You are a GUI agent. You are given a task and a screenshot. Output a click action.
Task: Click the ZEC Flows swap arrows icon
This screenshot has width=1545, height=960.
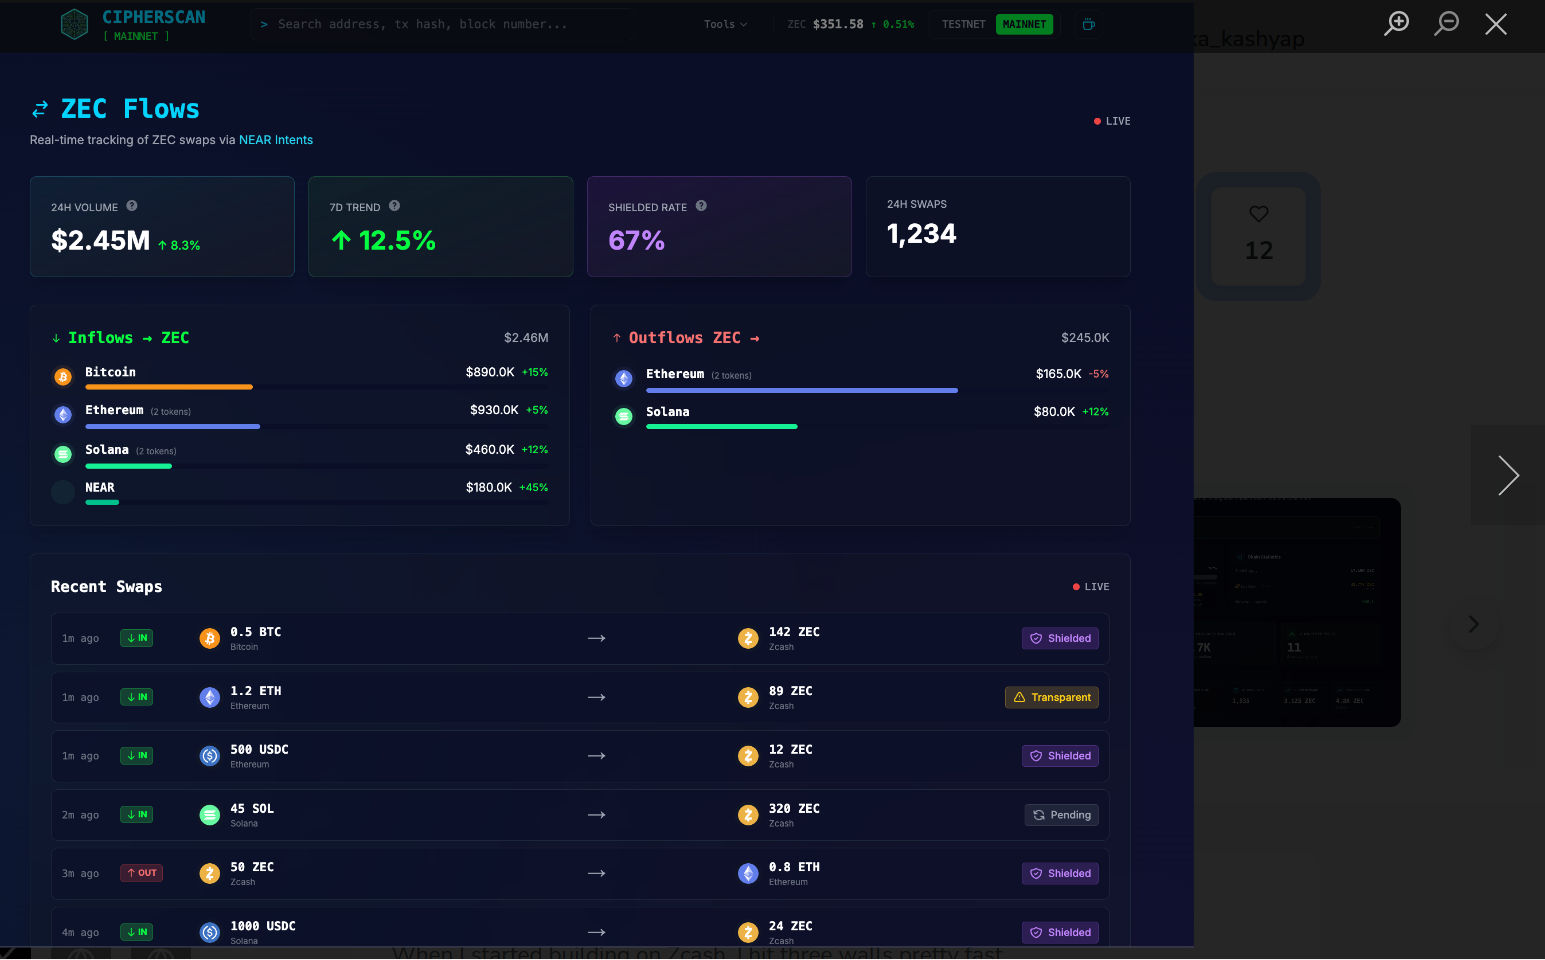[40, 109]
